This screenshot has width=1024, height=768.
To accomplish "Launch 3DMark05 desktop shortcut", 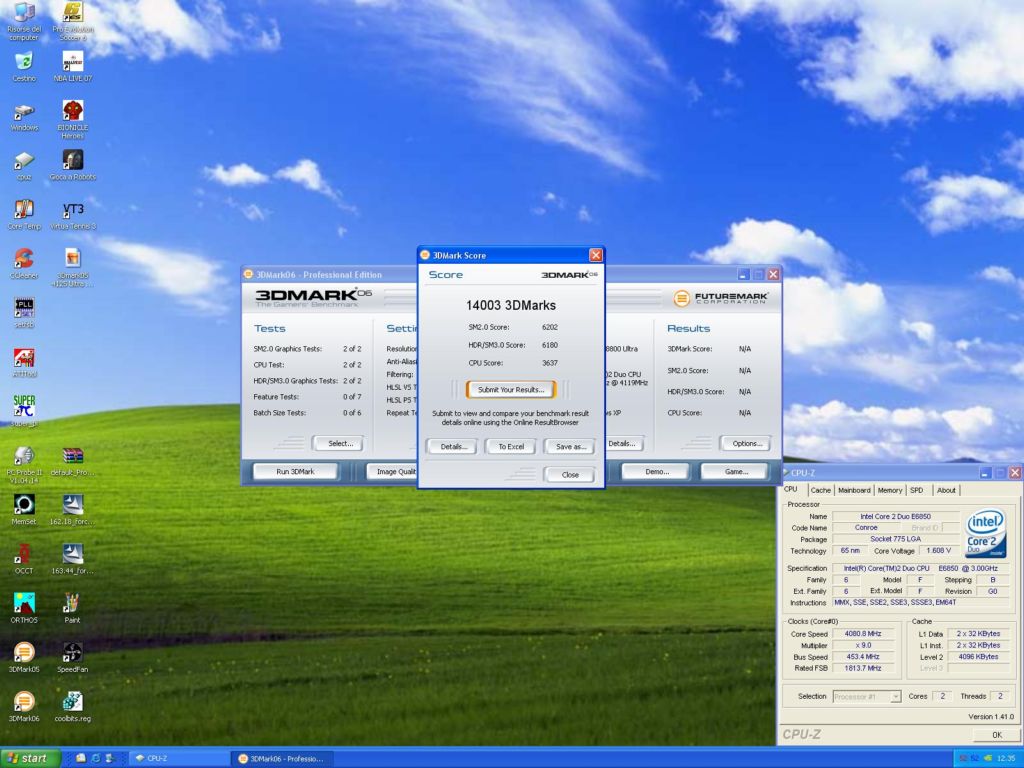I will click(x=24, y=657).
